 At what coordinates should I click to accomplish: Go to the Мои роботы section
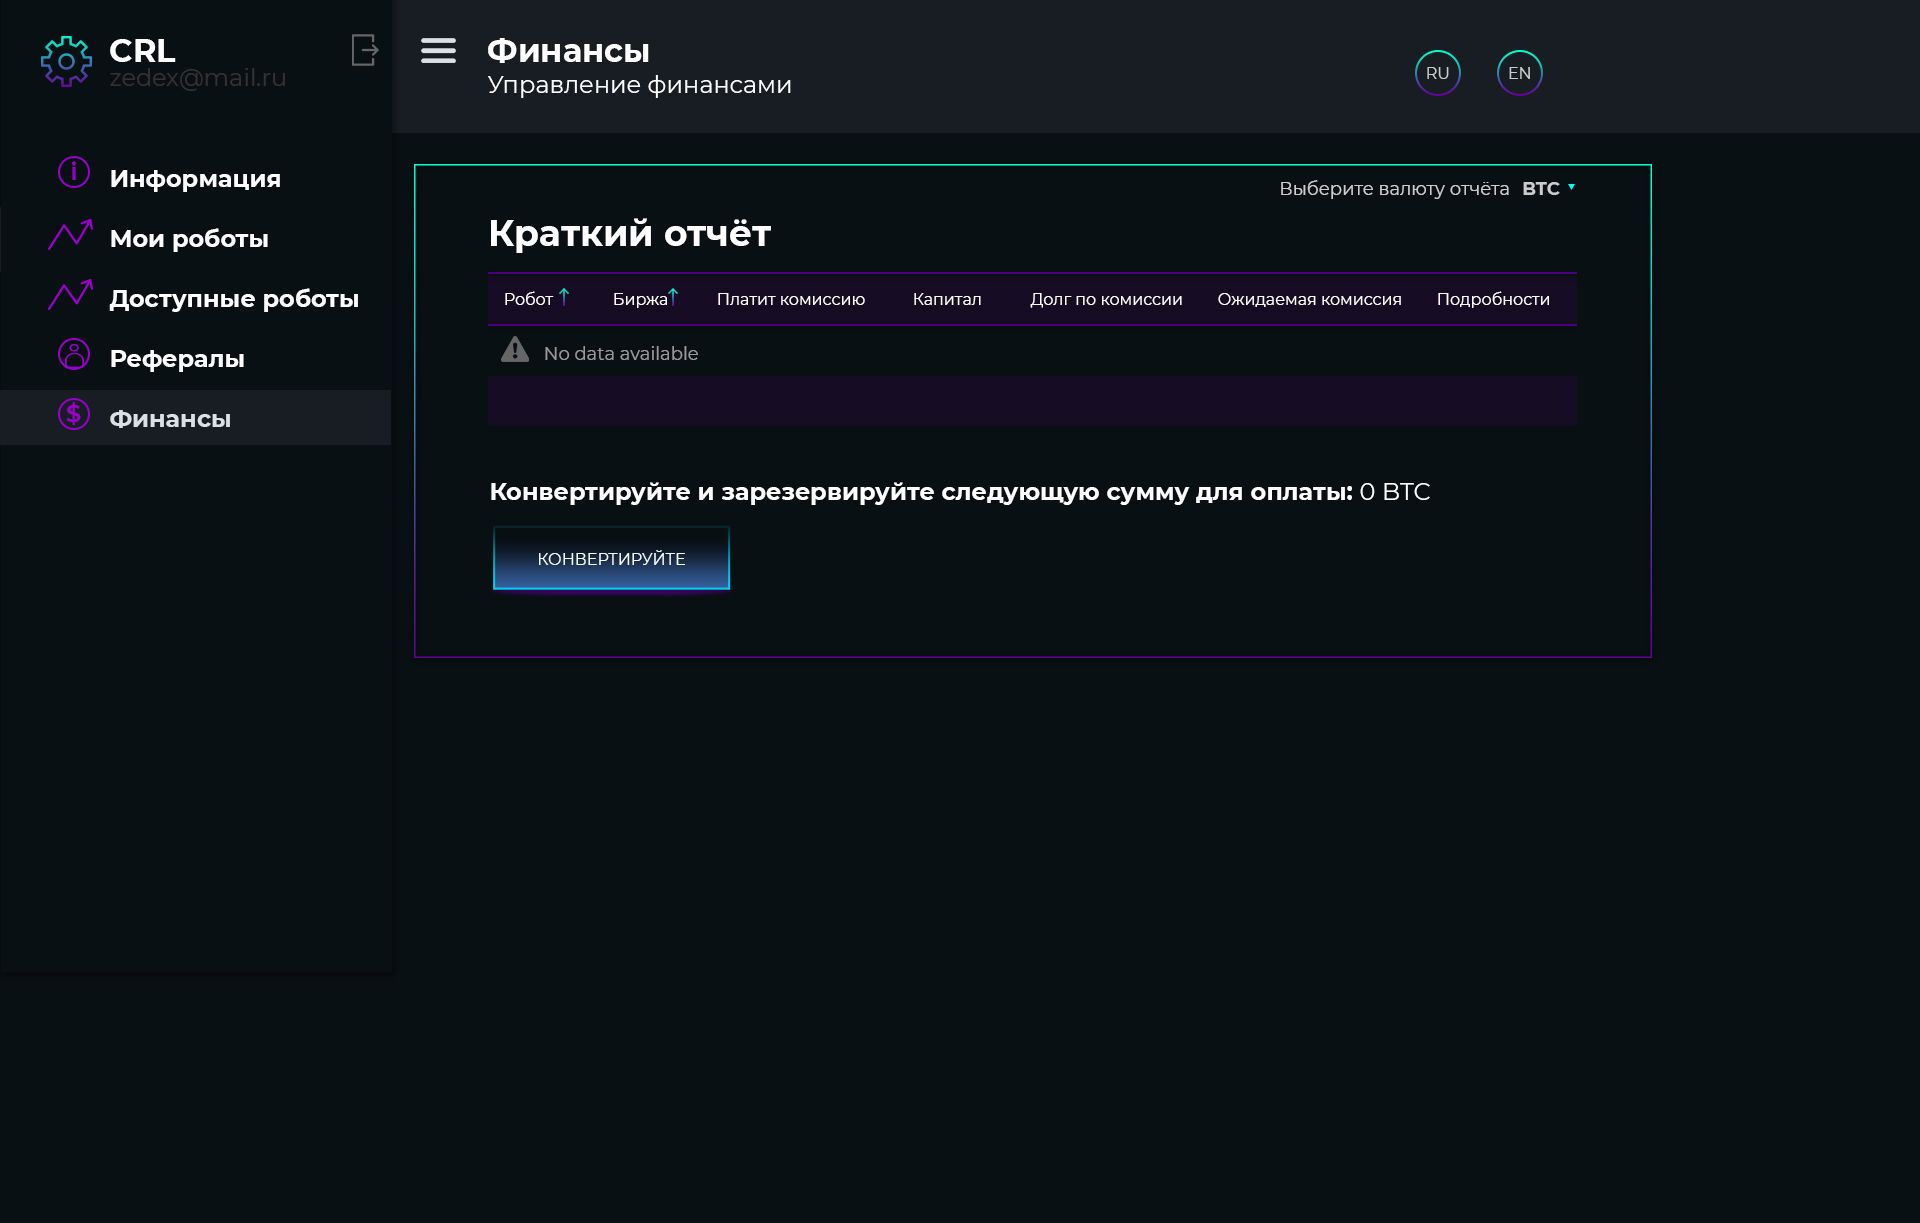(189, 239)
